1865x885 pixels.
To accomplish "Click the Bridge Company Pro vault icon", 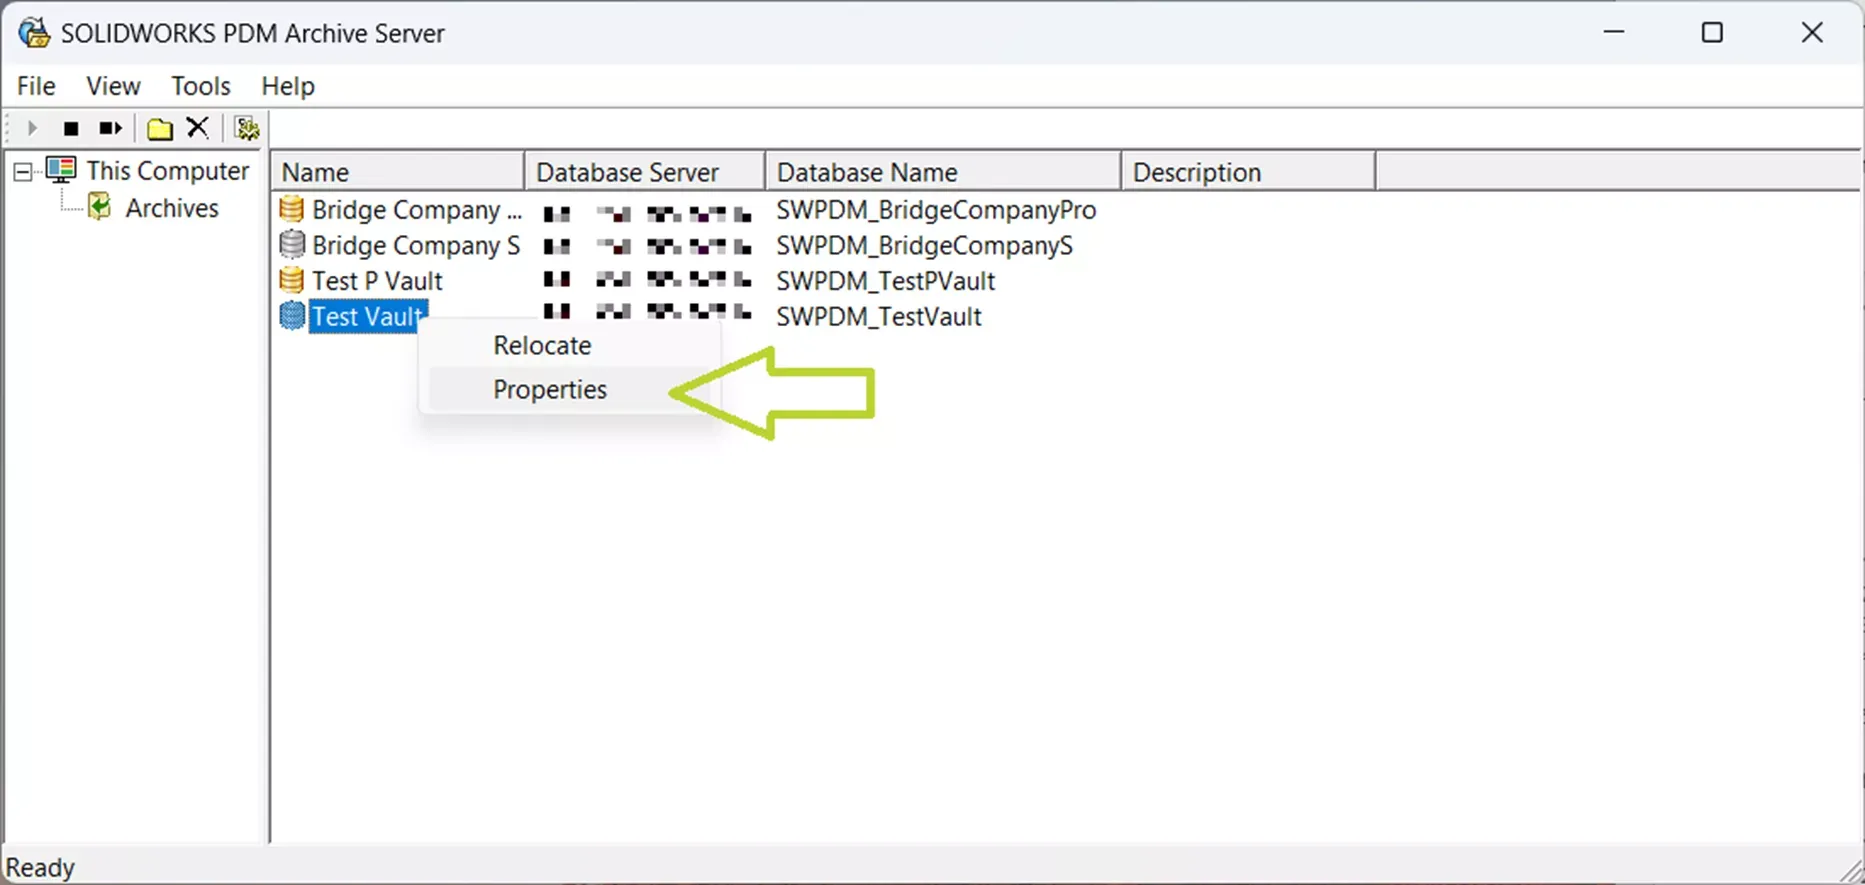I will click(x=291, y=209).
